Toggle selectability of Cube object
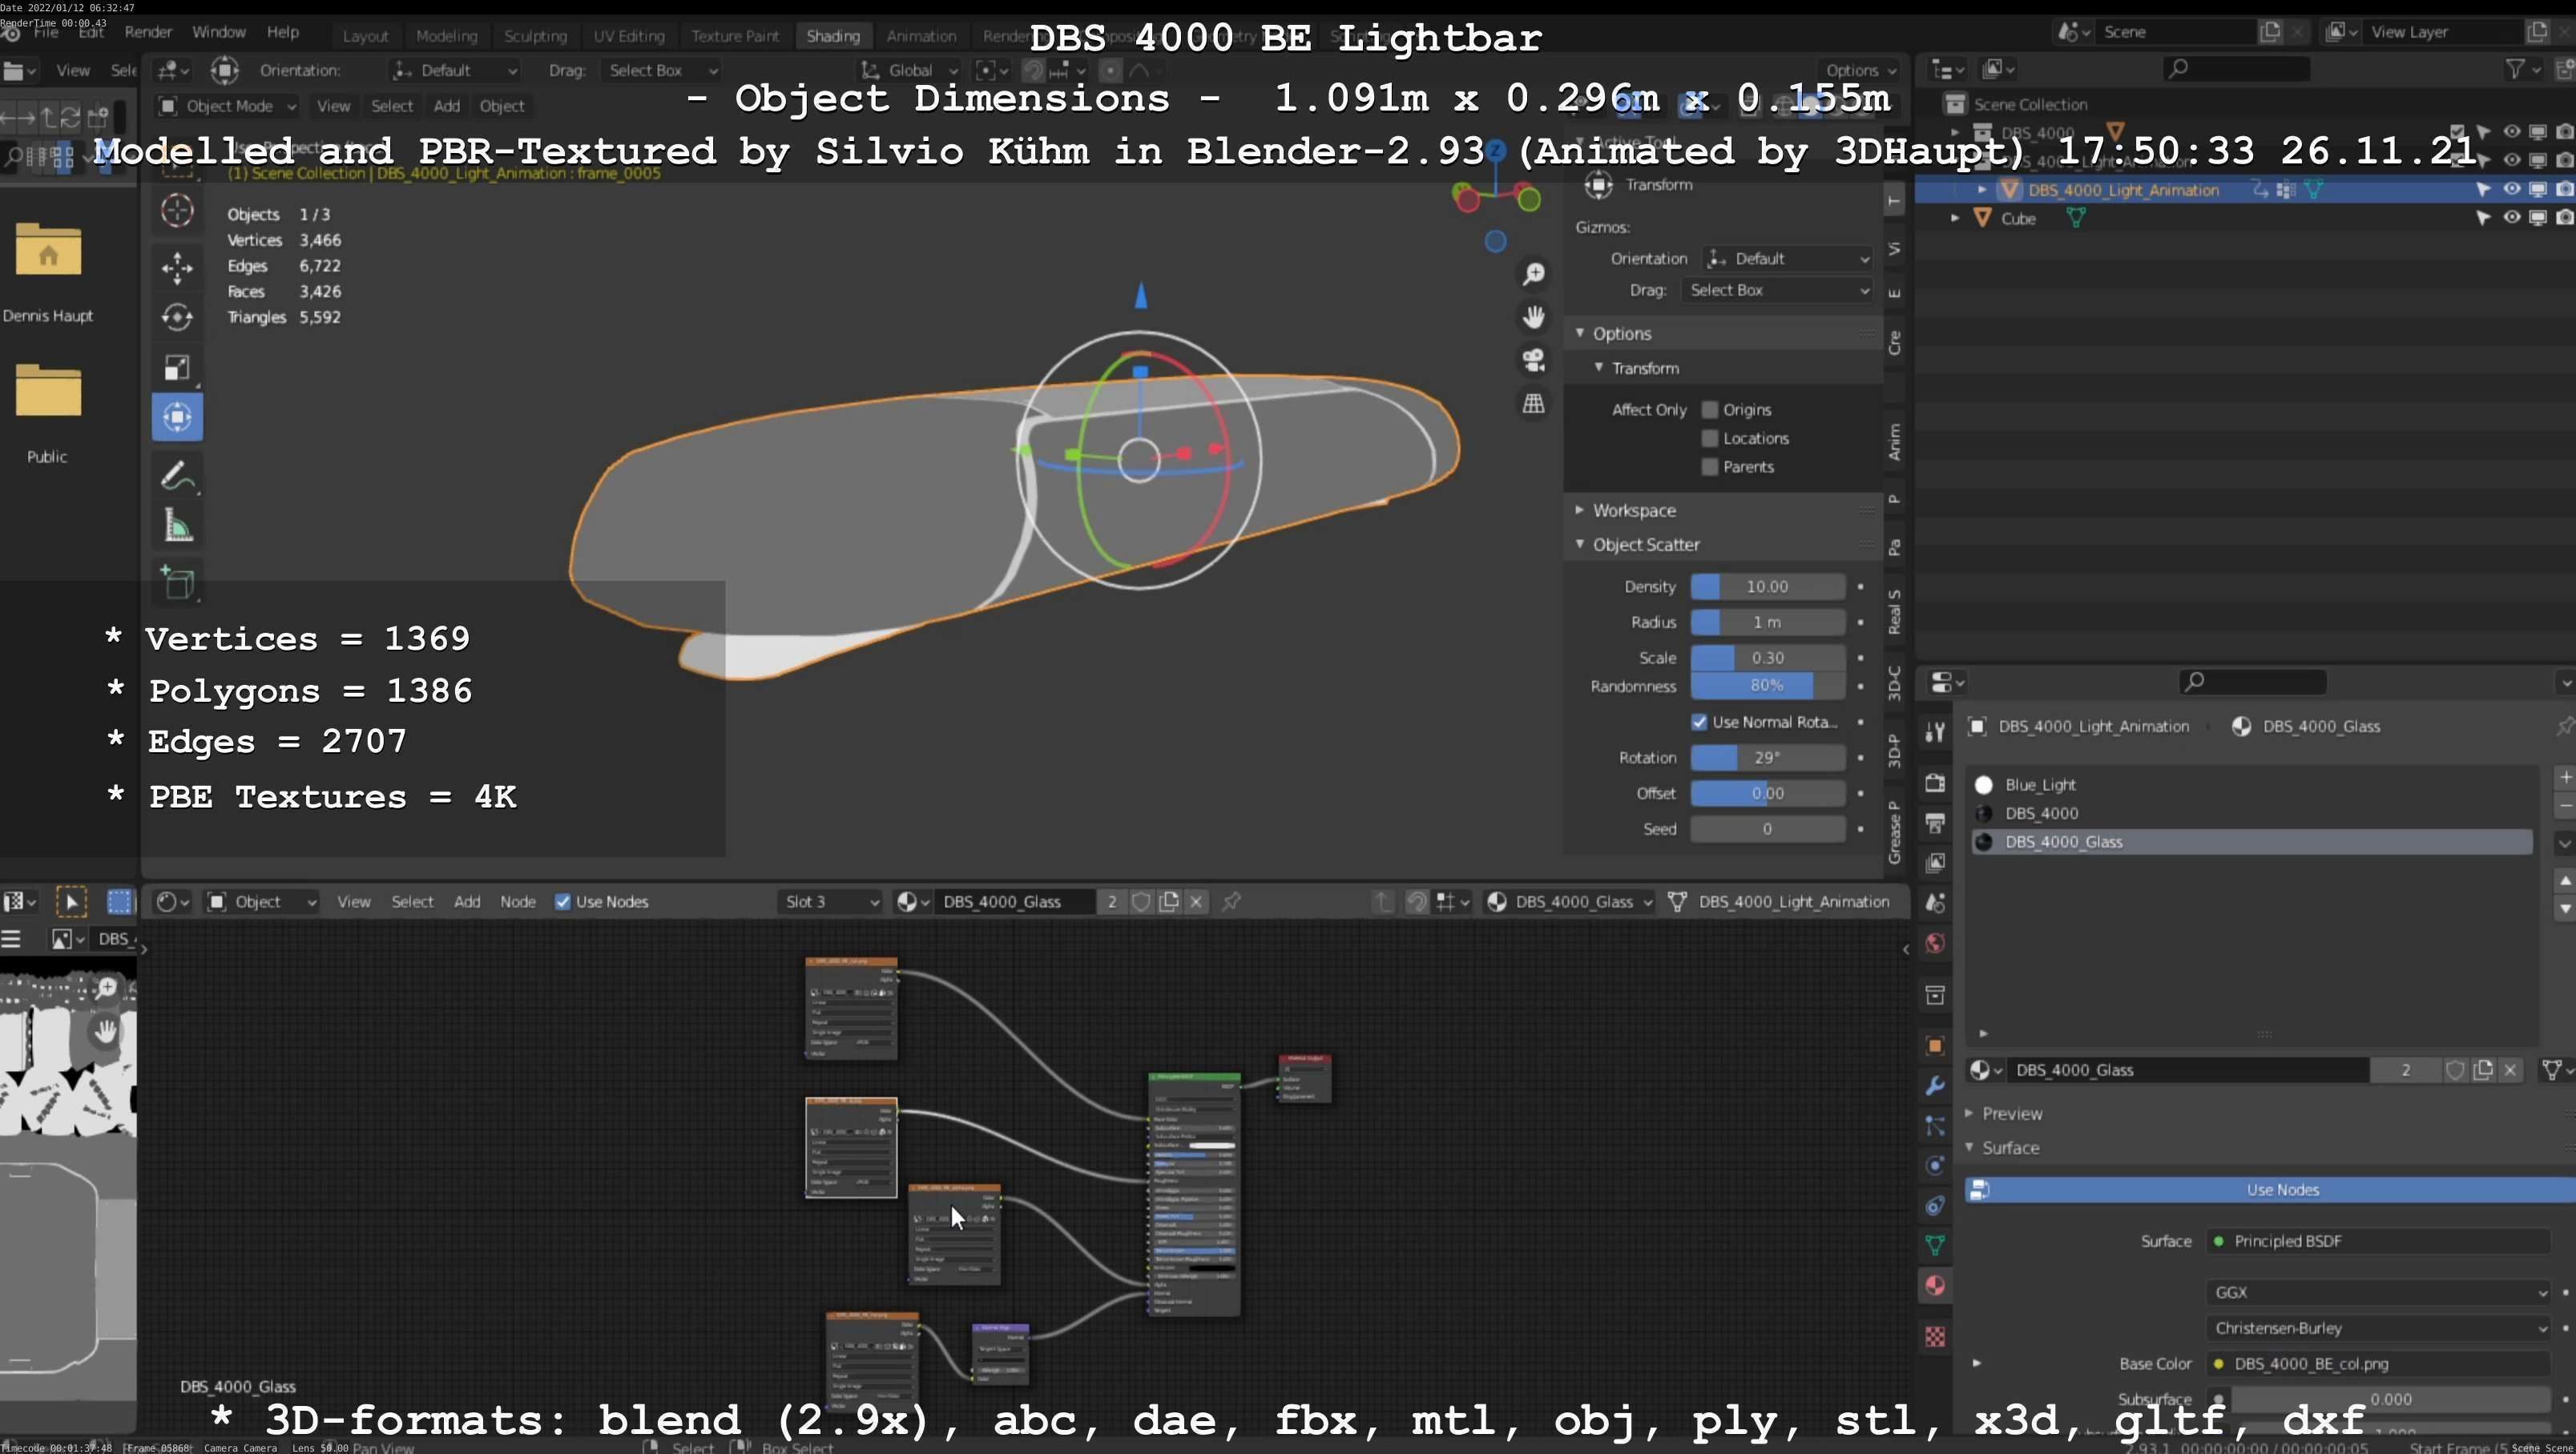This screenshot has width=2576, height=1454. click(2484, 217)
